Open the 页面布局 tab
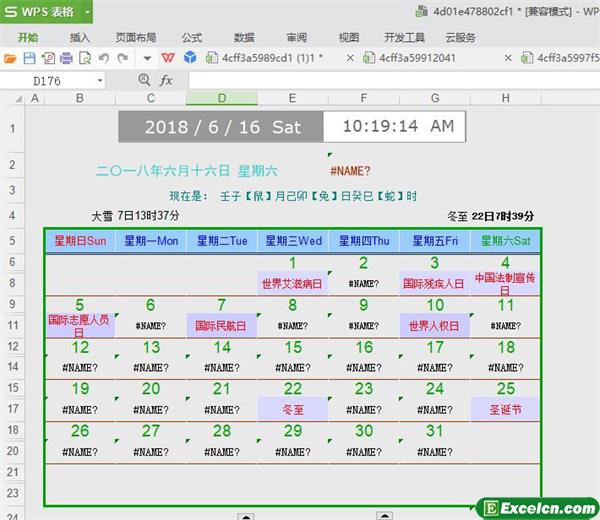600x520 pixels. click(136, 37)
